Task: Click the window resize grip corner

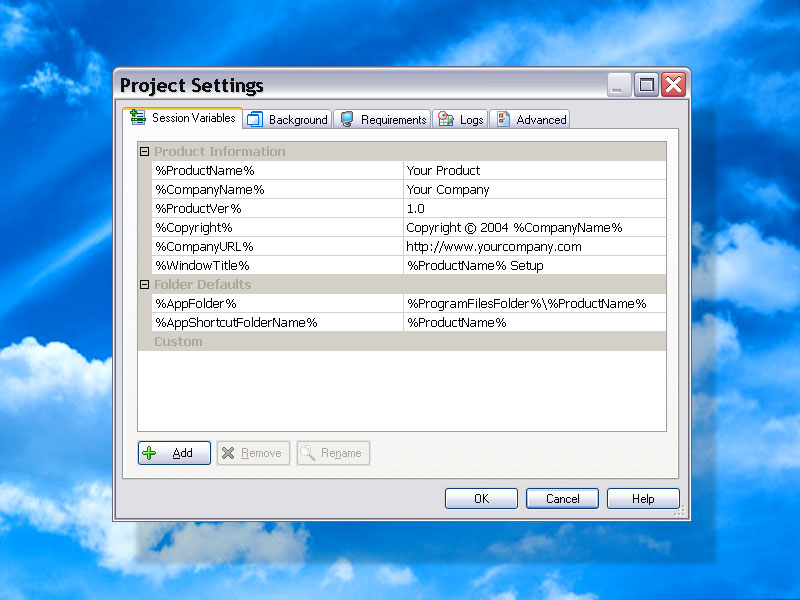Action: pyautogui.click(x=680, y=511)
